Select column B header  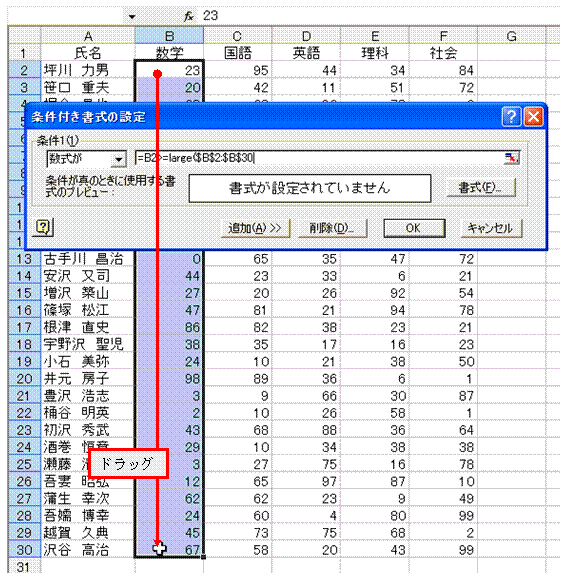click(169, 36)
